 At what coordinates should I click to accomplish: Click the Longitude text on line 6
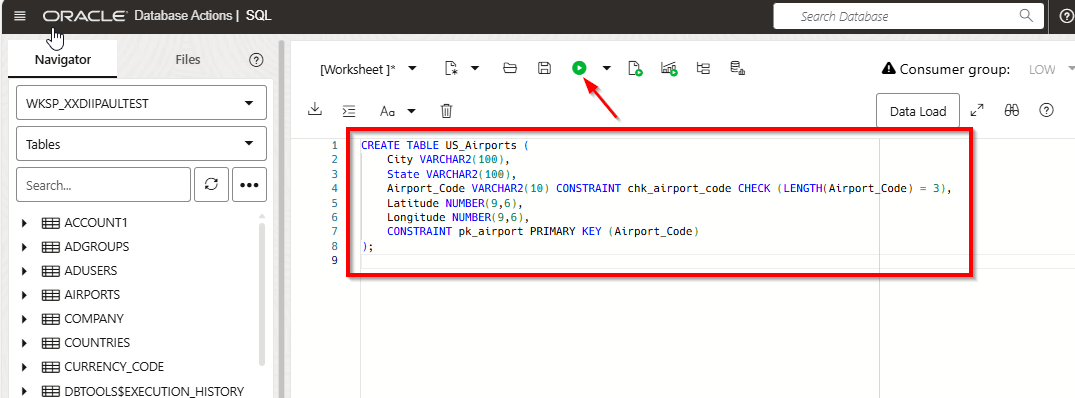(416, 217)
